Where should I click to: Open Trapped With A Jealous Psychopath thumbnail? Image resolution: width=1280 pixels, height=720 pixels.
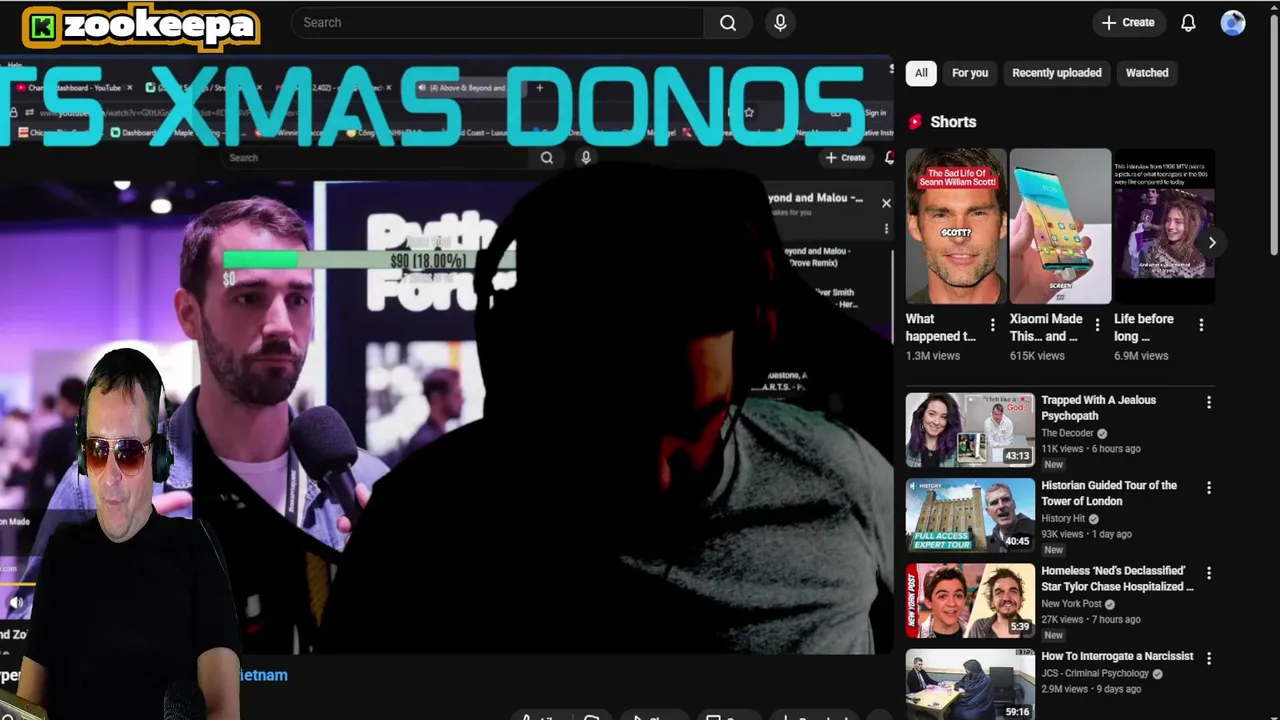[x=970, y=430]
